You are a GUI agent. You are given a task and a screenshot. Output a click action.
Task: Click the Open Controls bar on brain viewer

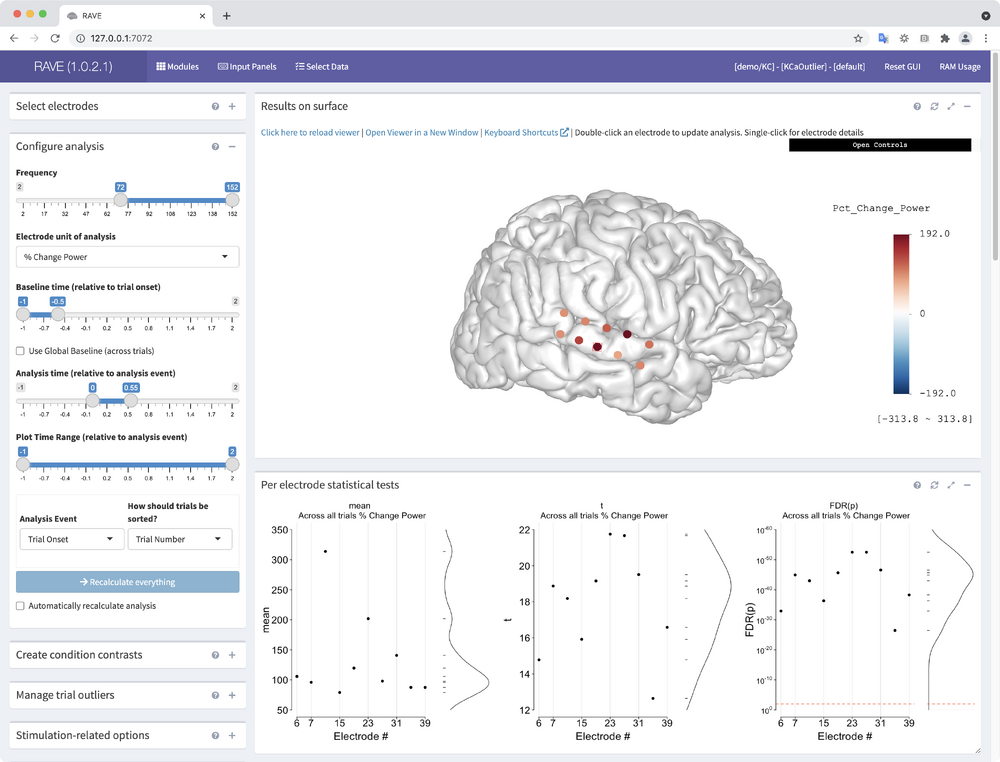880,144
